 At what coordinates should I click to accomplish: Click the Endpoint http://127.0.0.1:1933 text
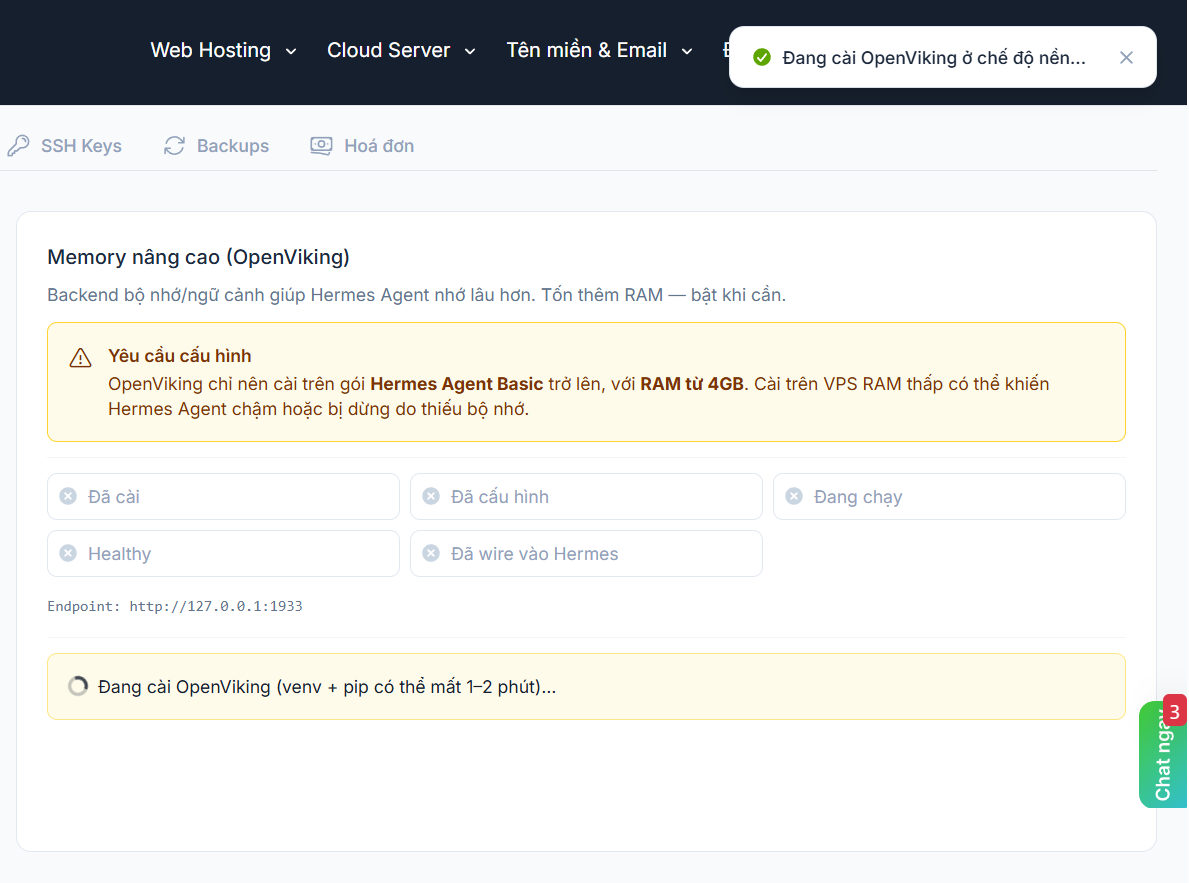point(175,606)
